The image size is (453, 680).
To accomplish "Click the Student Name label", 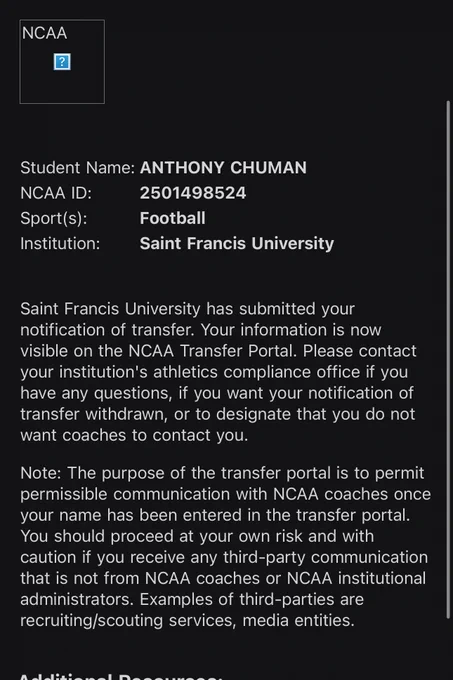I will [78, 168].
